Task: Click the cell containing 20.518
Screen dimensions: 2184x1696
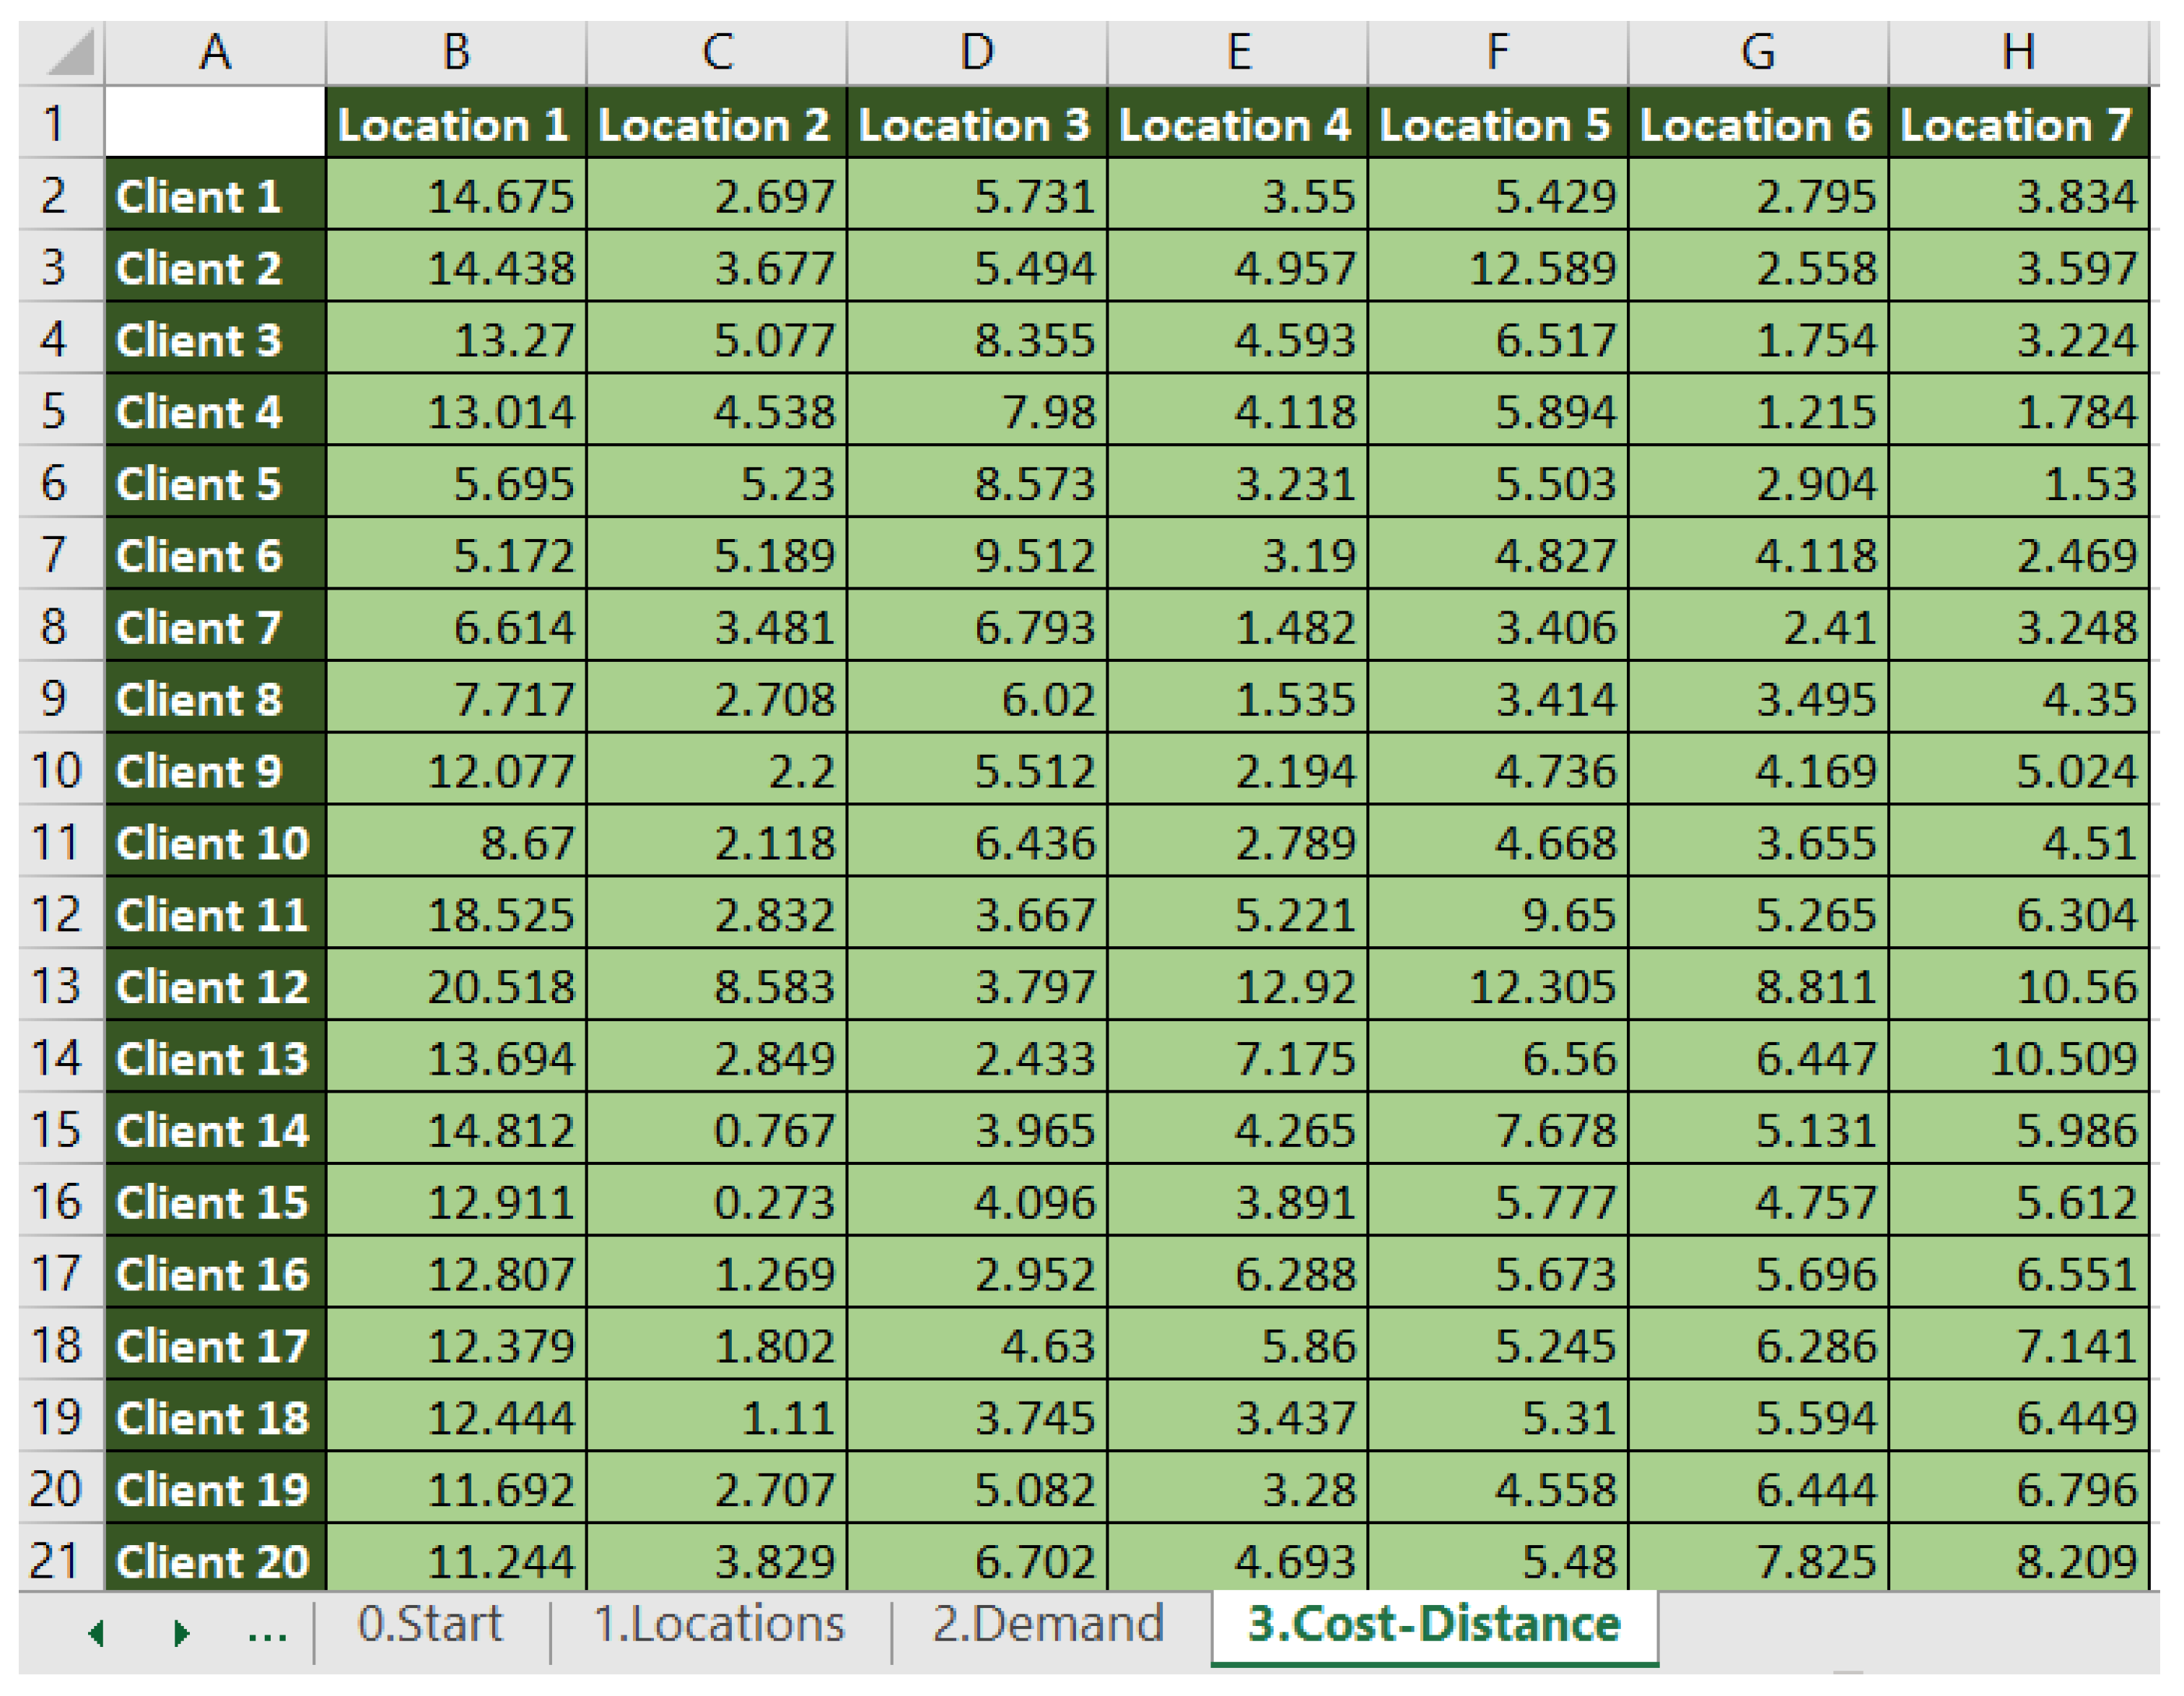Action: pos(456,986)
